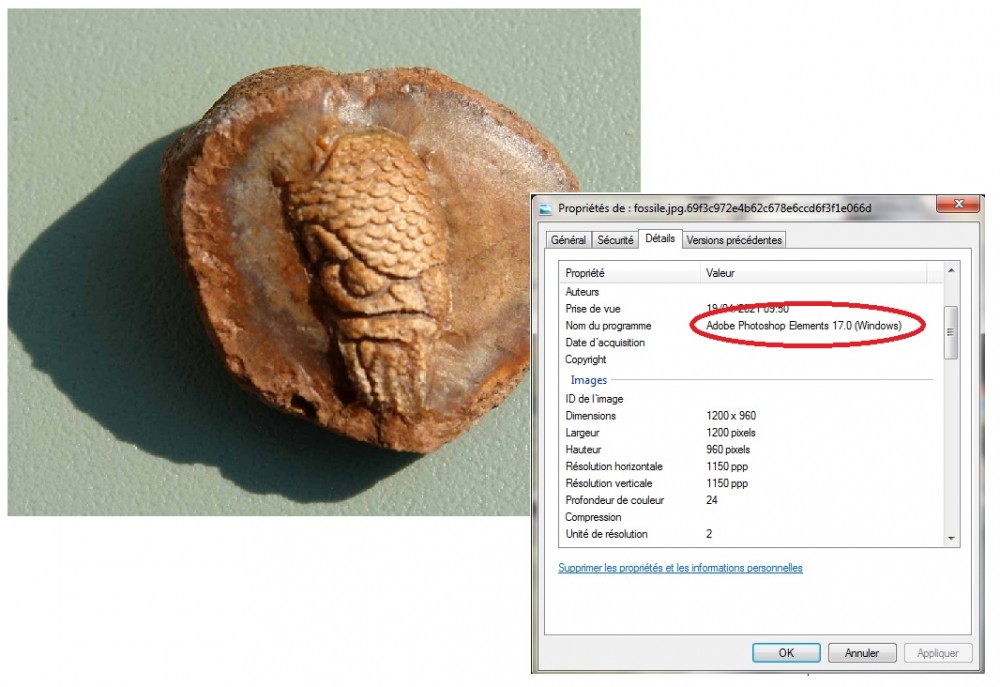Click the file icon in the dialog title bar
This screenshot has height=687, width=1000.
(x=546, y=208)
